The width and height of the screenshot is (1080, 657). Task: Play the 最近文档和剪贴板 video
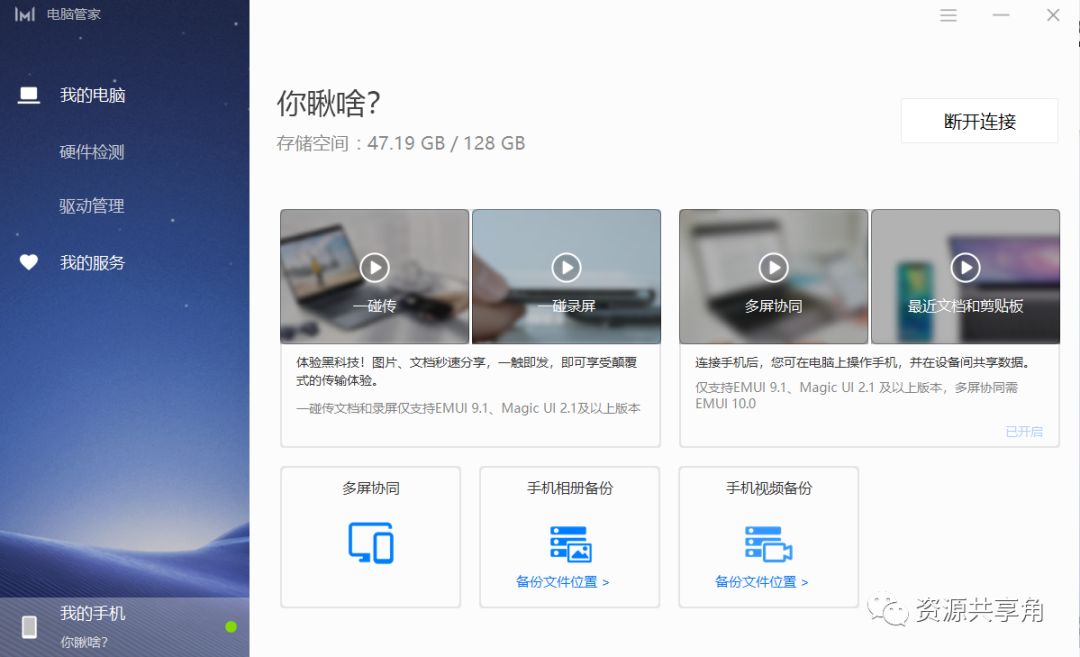coord(965,267)
